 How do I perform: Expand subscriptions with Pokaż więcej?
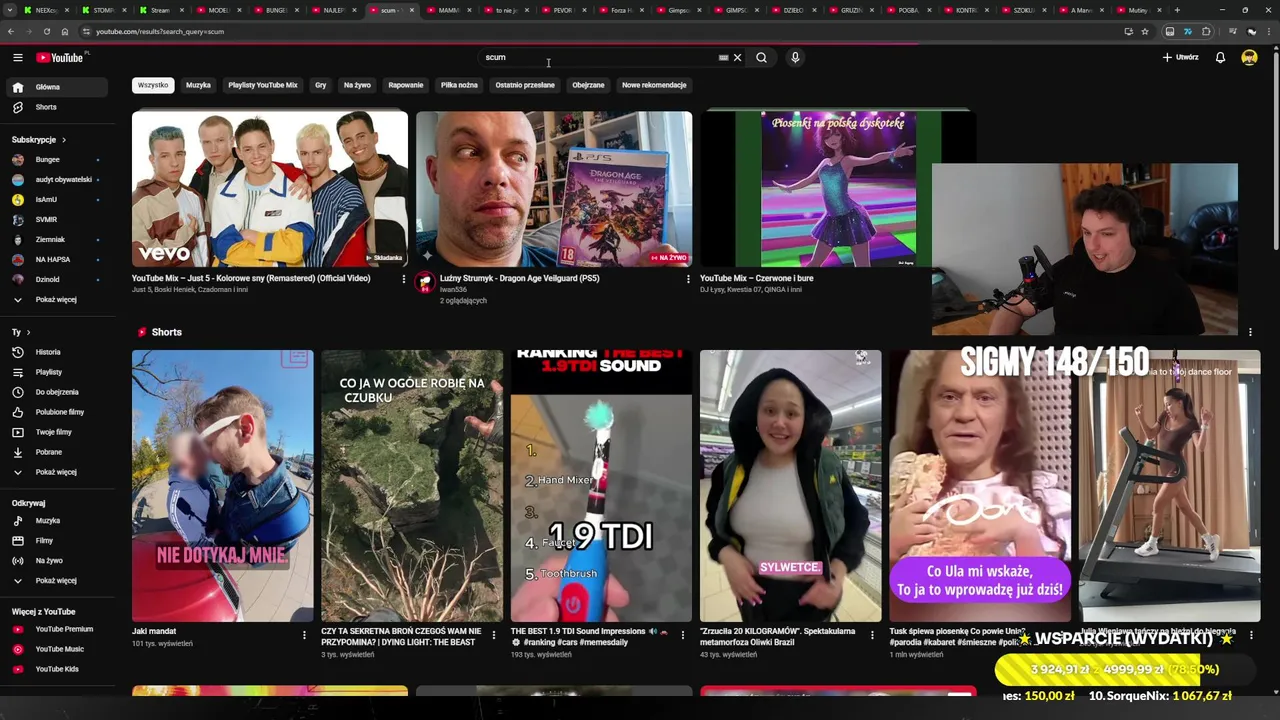pos(56,300)
